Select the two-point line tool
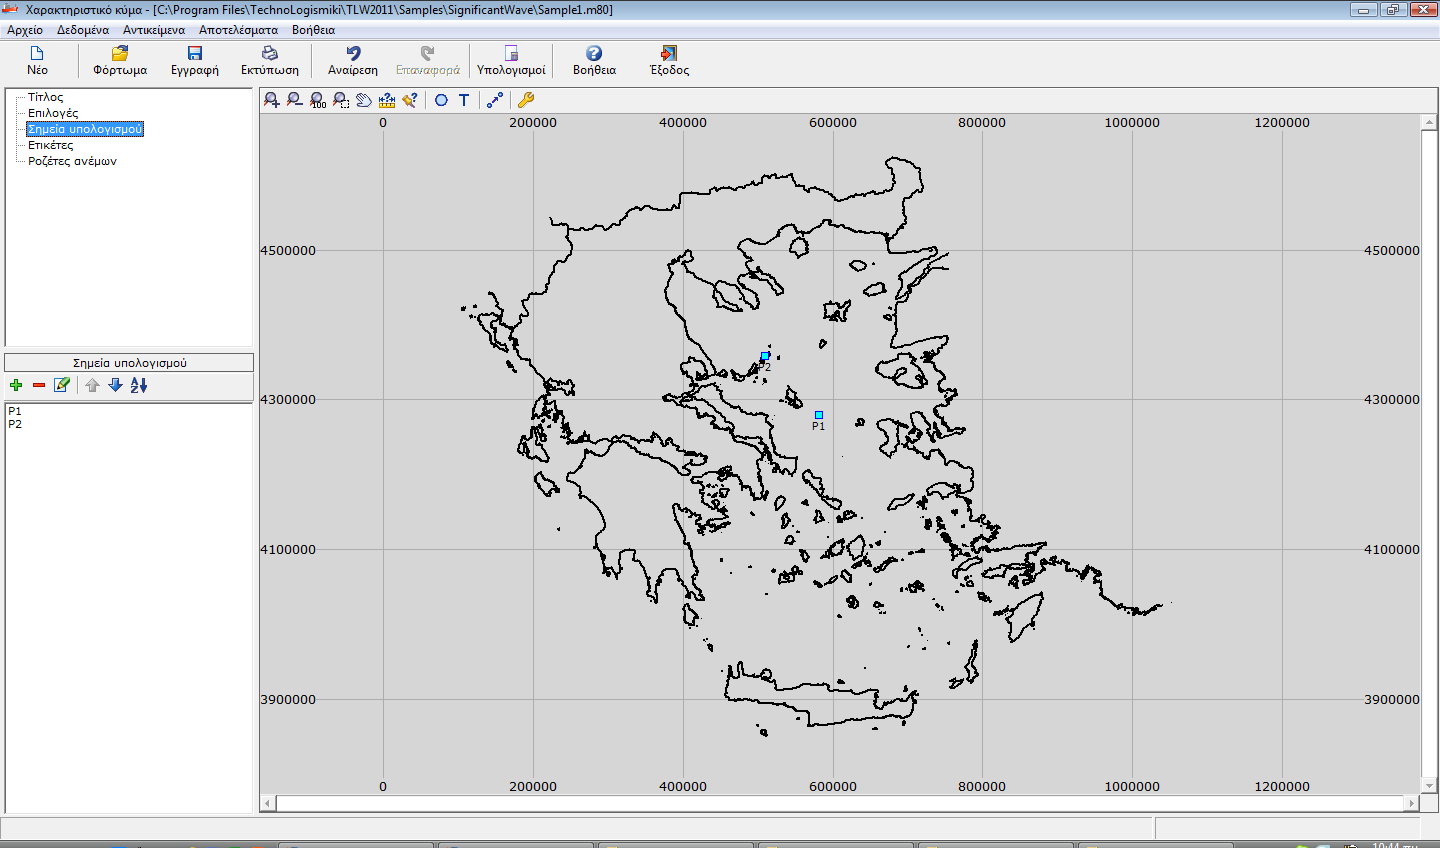Image resolution: width=1440 pixels, height=848 pixels. click(x=495, y=100)
